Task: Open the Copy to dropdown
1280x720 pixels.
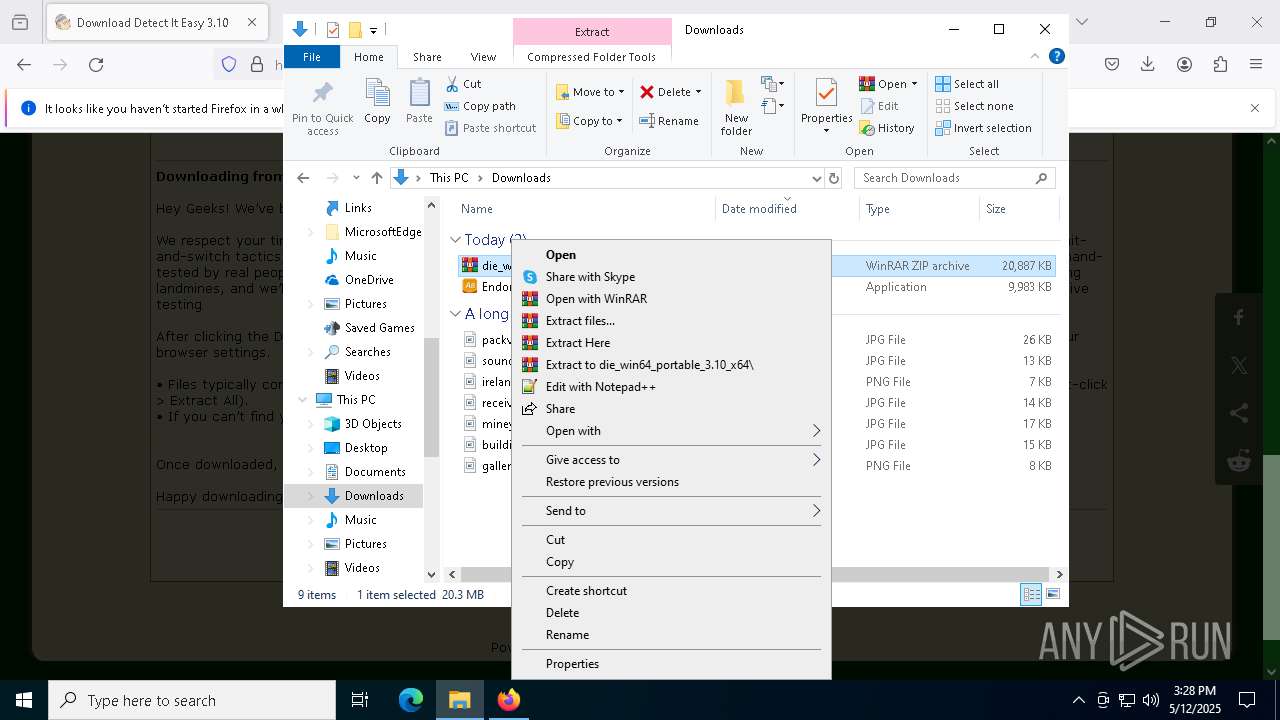Action: (589, 121)
